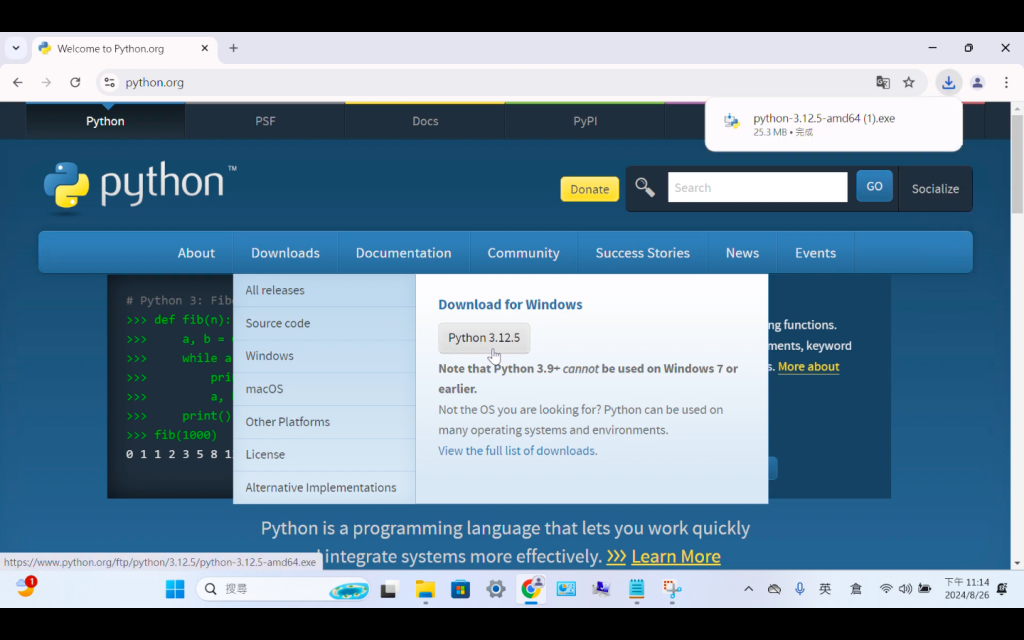Image resolution: width=1024 pixels, height=640 pixels.
Task: Choose Alternative Implementations in the submenu
Action: point(324,487)
